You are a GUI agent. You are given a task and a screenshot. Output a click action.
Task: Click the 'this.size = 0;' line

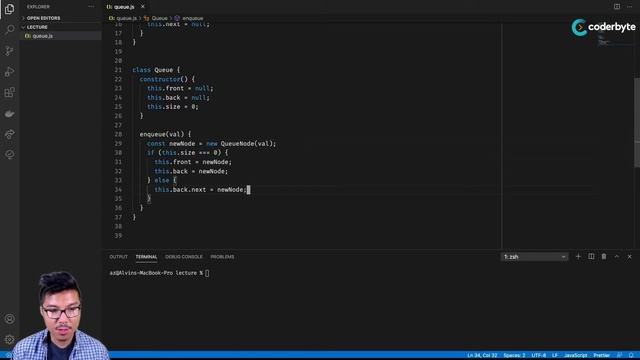click(173, 107)
